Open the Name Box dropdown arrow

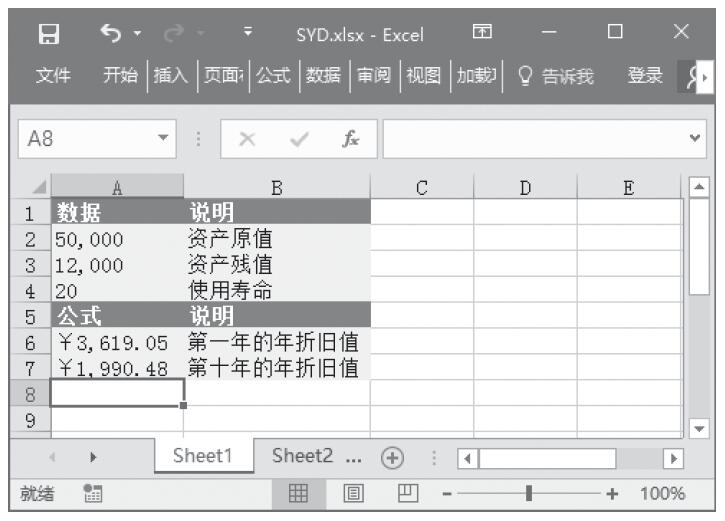[x=163, y=140]
